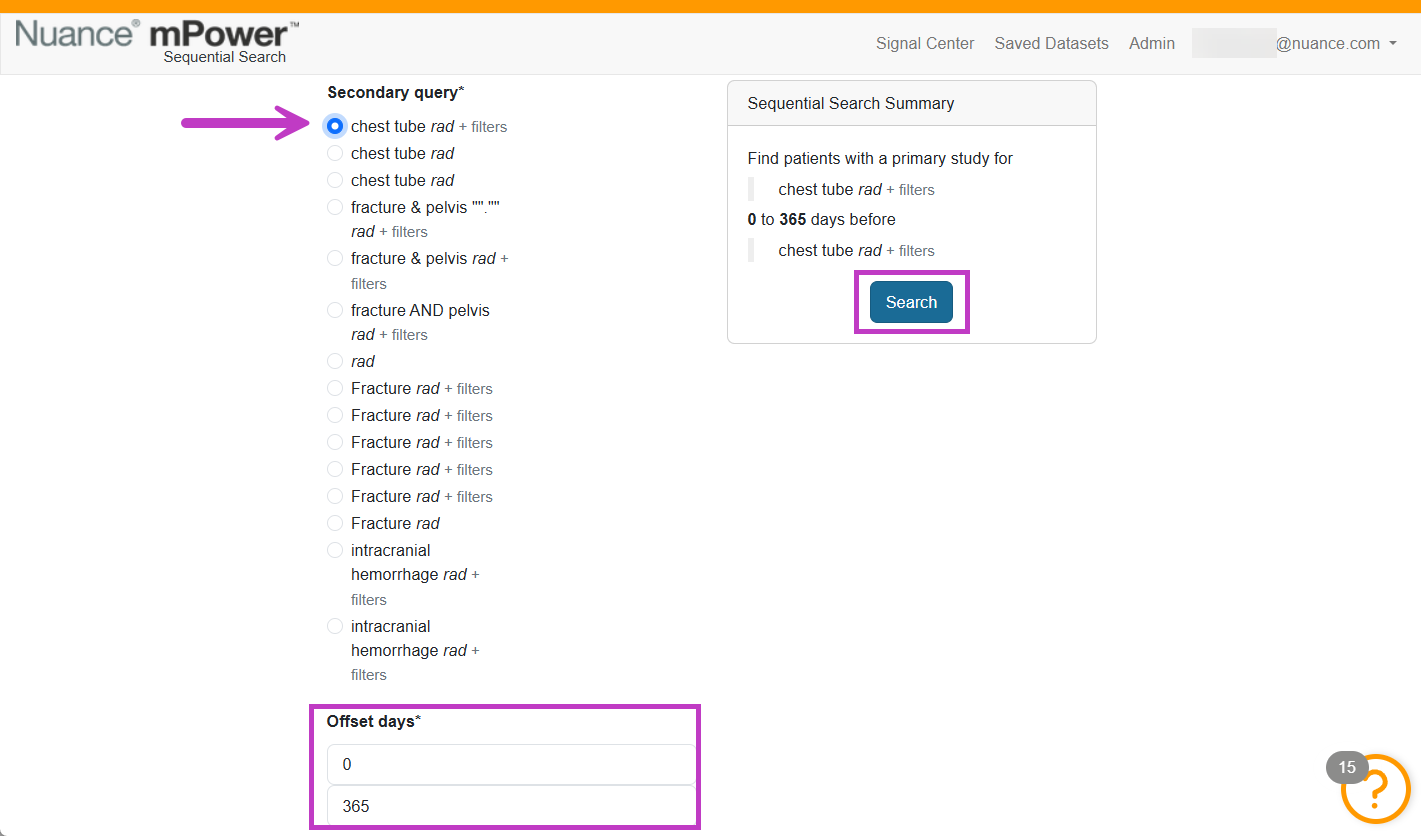Go to the Admin menu item
The width and height of the screenshot is (1421, 836).
(1152, 43)
